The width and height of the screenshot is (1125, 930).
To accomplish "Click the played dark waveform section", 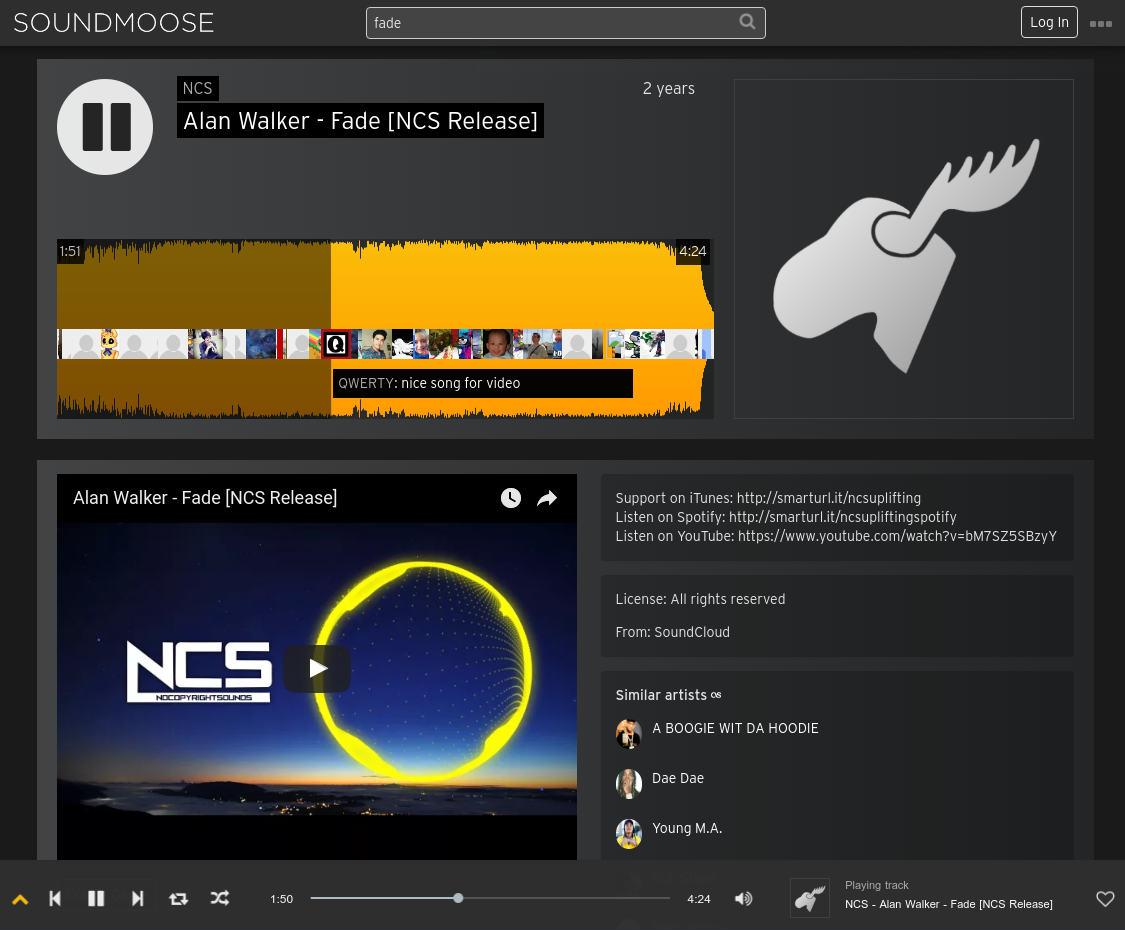I will [x=194, y=287].
